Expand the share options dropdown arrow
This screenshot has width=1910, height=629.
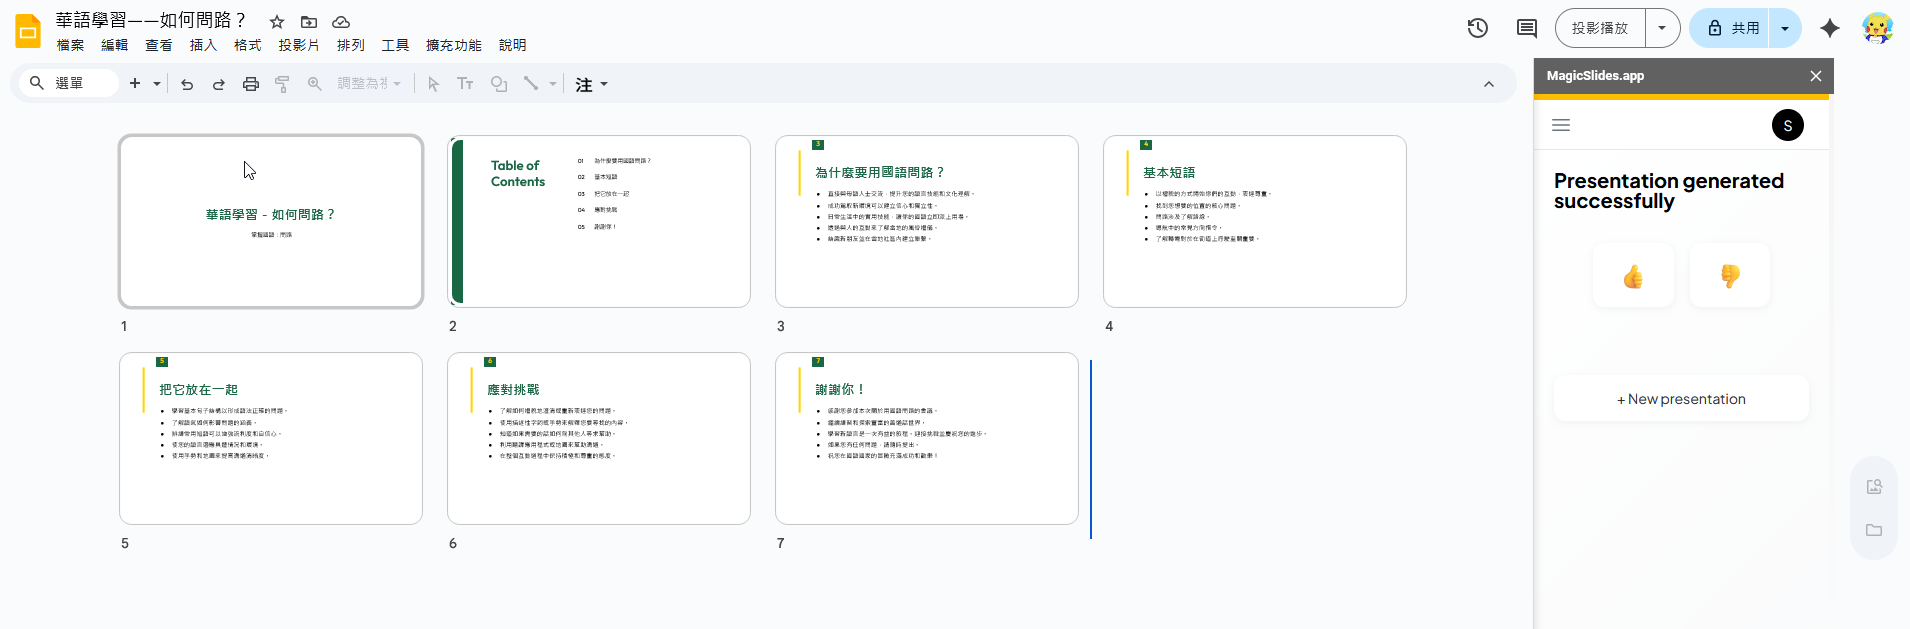[x=1785, y=28]
